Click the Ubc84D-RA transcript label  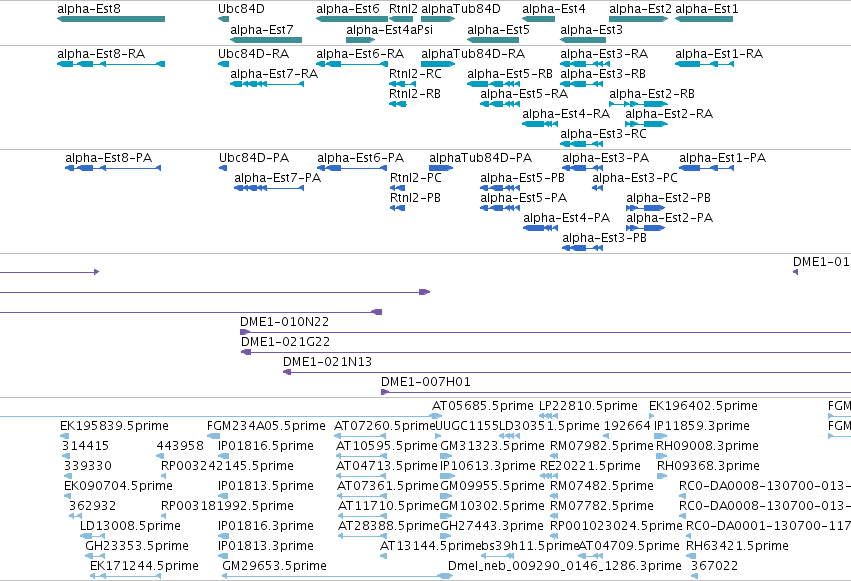pyautogui.click(x=253, y=54)
